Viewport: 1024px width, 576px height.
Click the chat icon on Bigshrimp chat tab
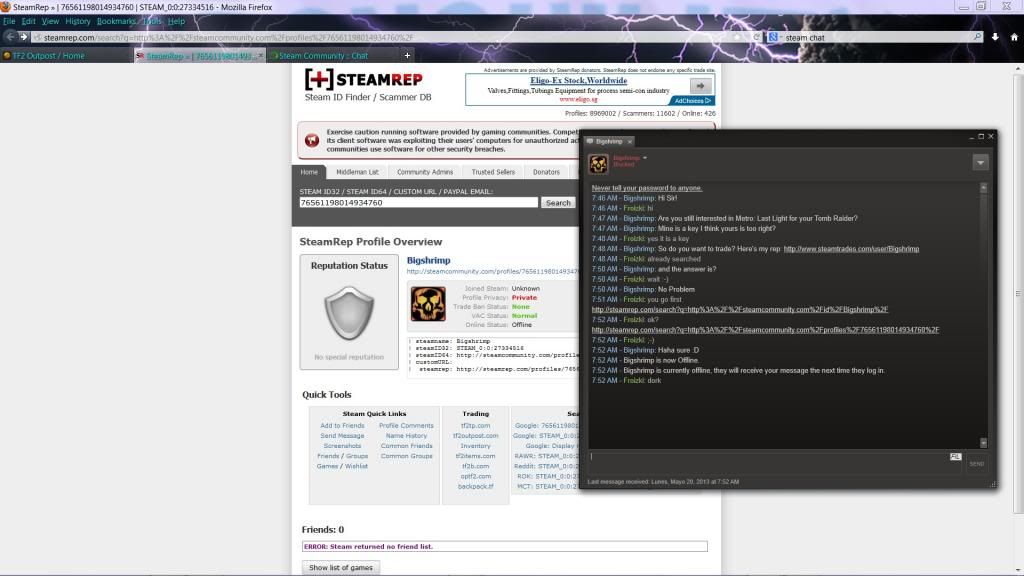click(x=590, y=141)
